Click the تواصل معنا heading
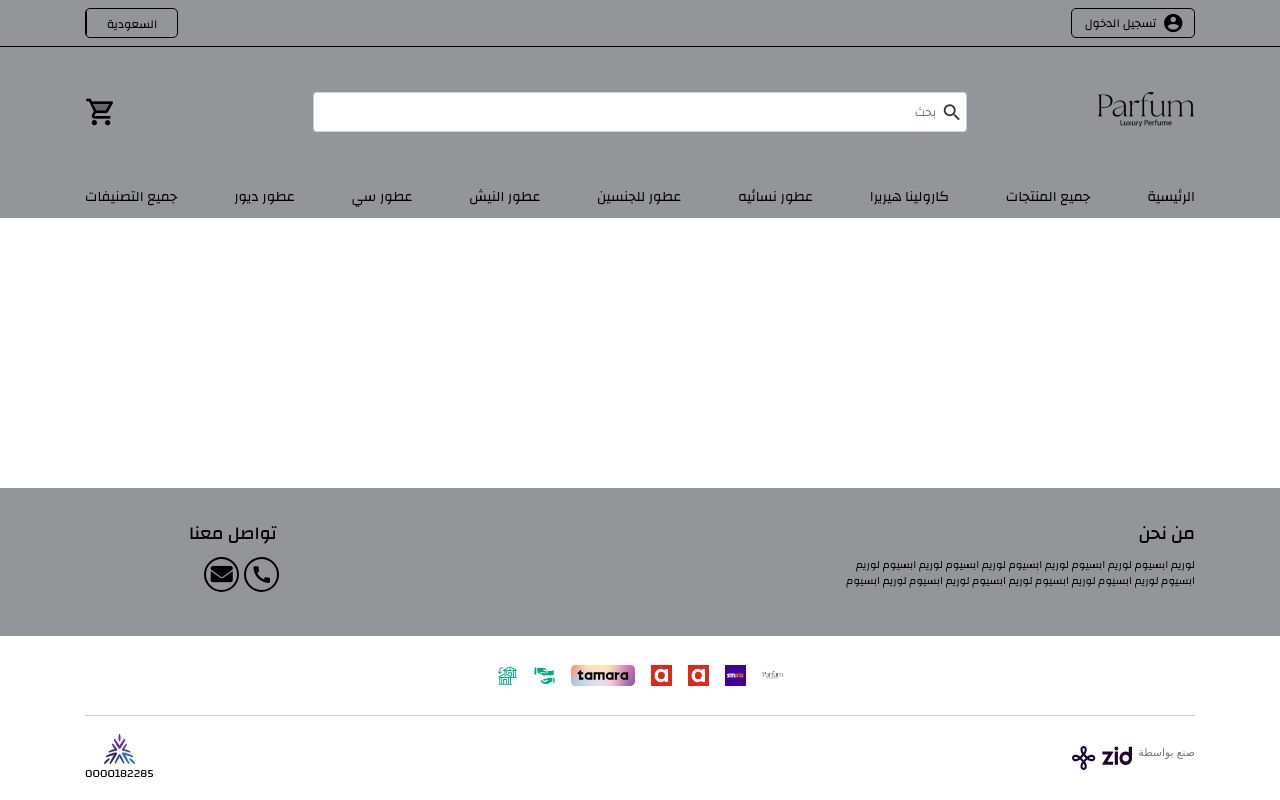Image resolution: width=1280 pixels, height=800 pixels. coord(233,533)
